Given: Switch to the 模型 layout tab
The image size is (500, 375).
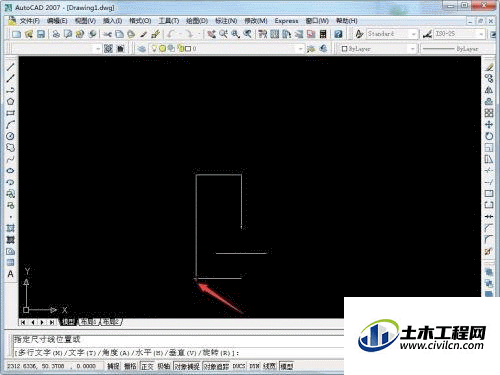Looking at the screenshot, I should point(69,322).
